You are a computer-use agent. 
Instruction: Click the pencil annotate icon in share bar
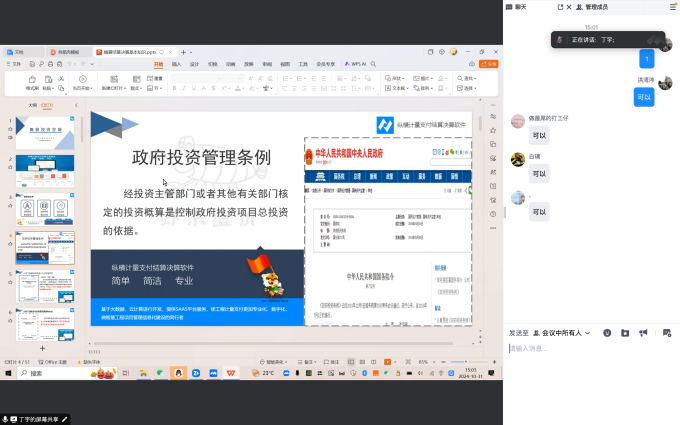pos(65,419)
